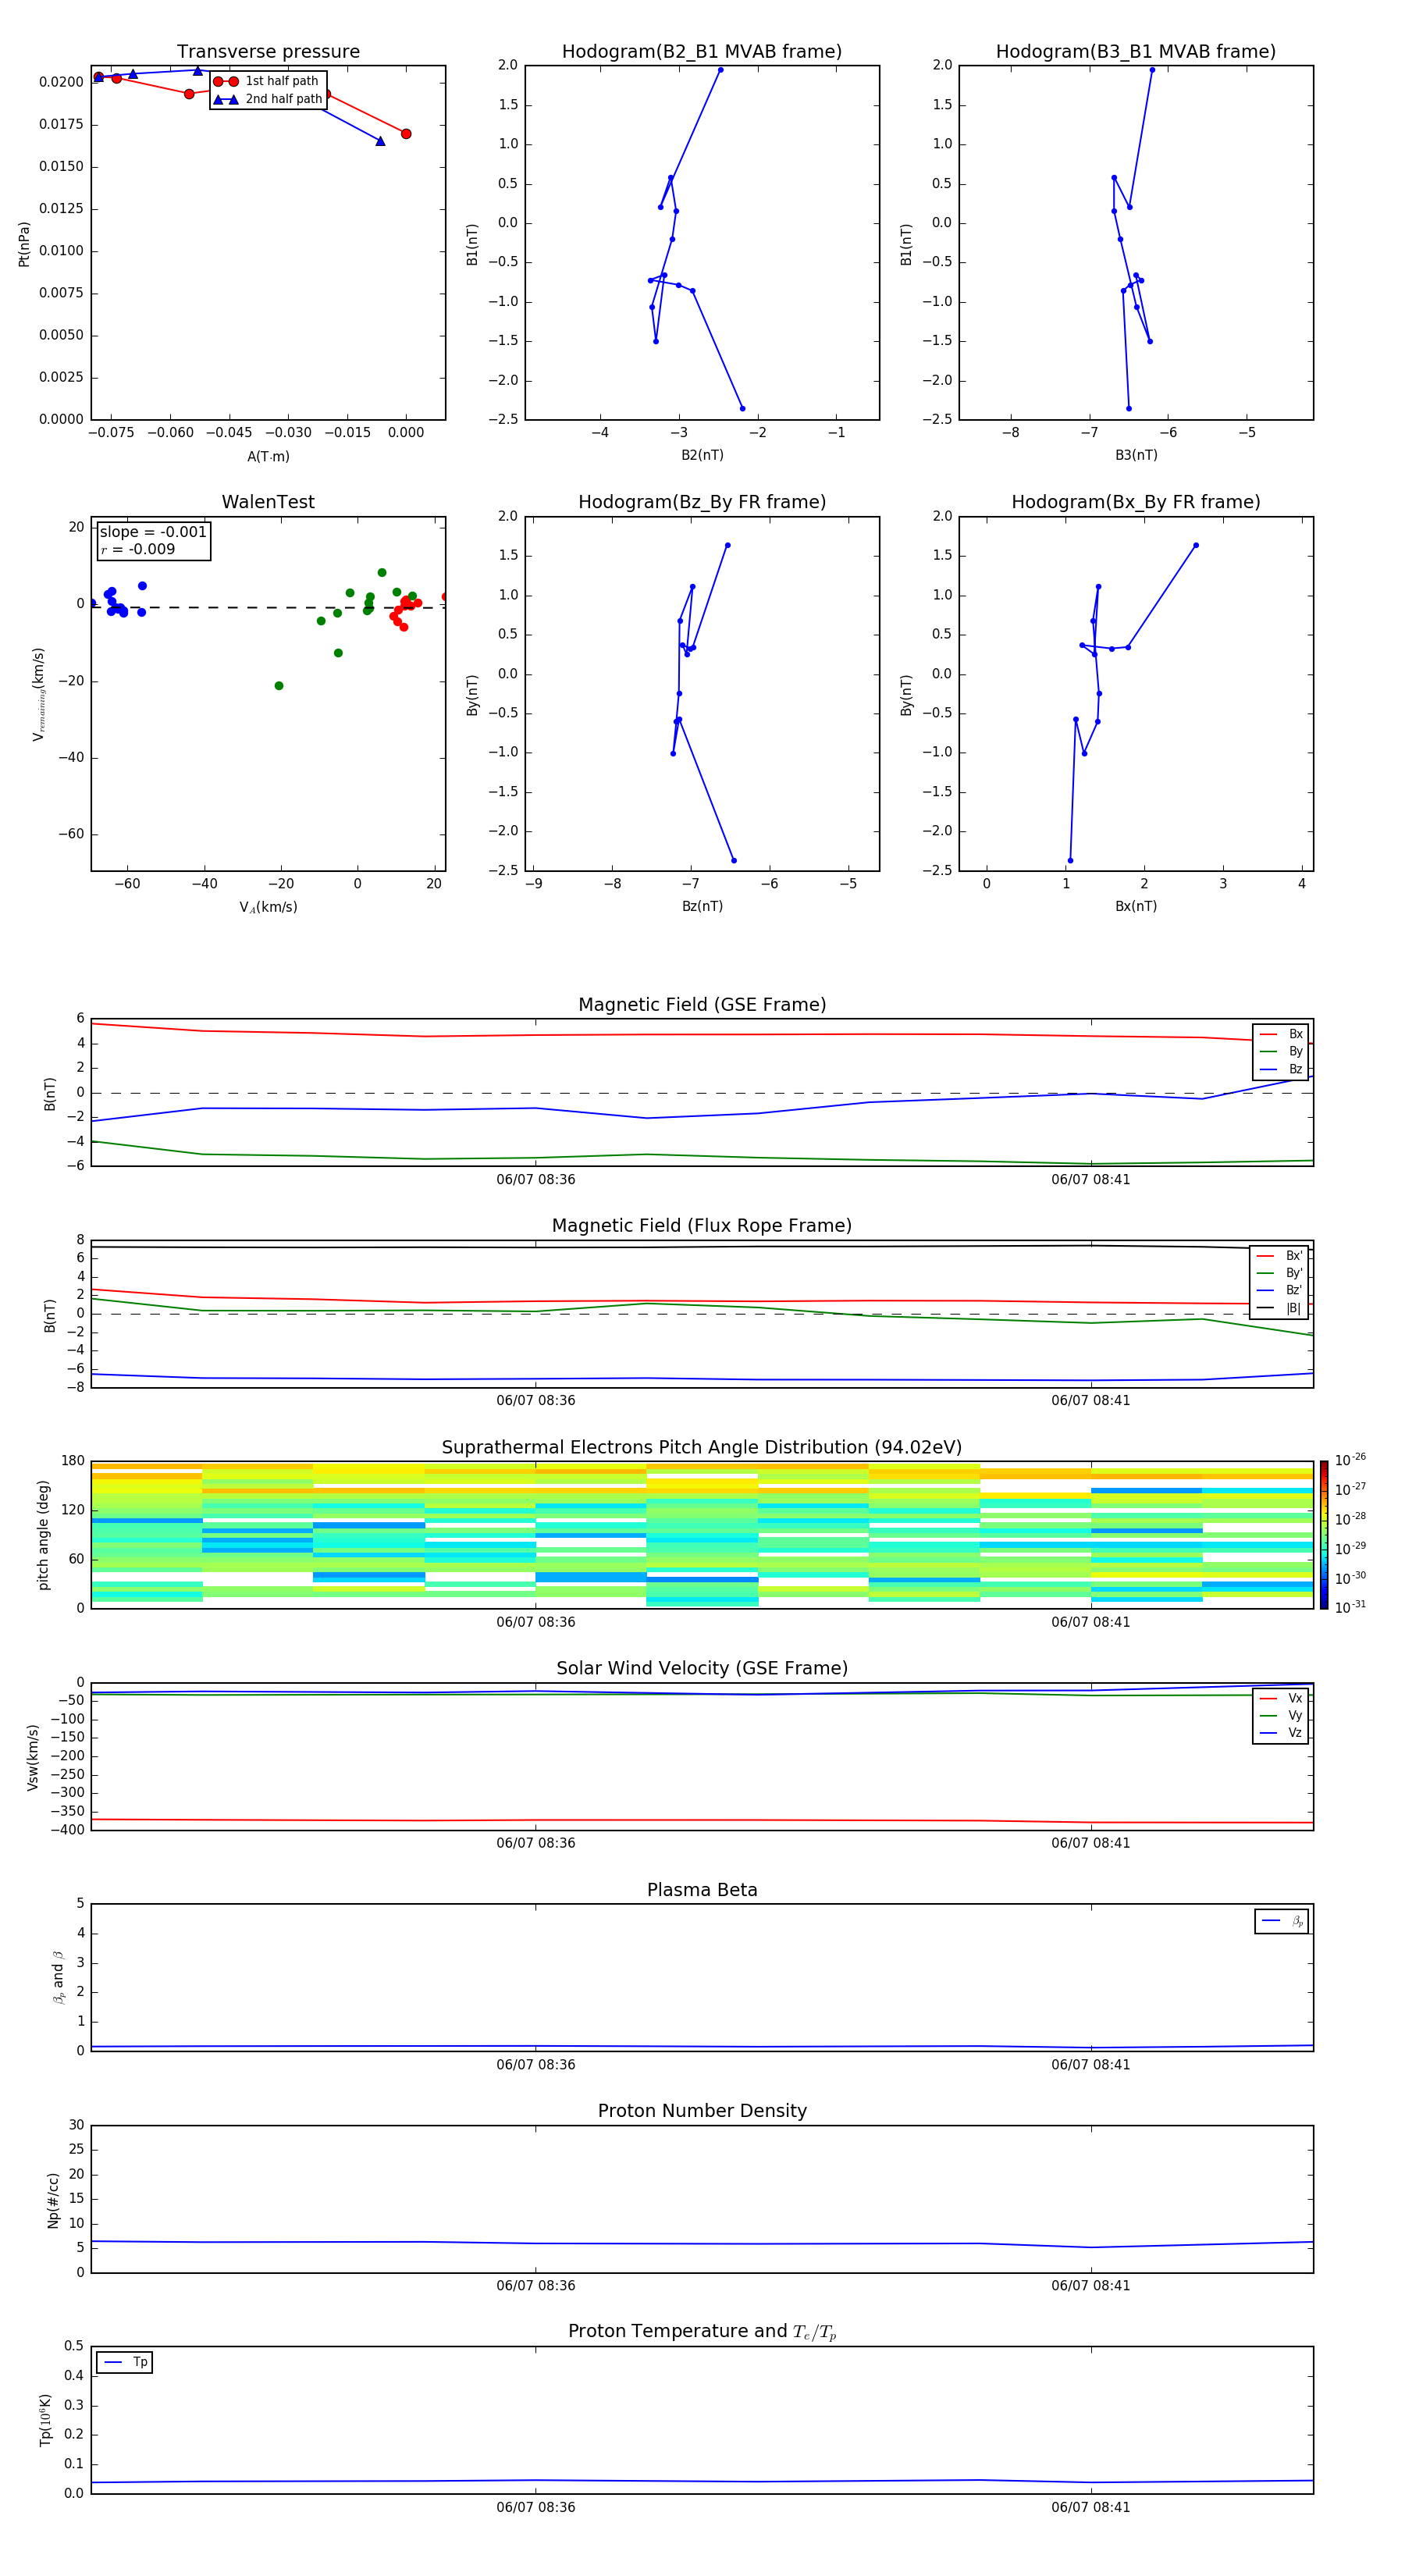Image resolution: width=1405 pixels, height=2576 pixels.
Task: Click the 'Magnetic Field (GSE Frame)' title
Action: pyautogui.click(x=702, y=1004)
